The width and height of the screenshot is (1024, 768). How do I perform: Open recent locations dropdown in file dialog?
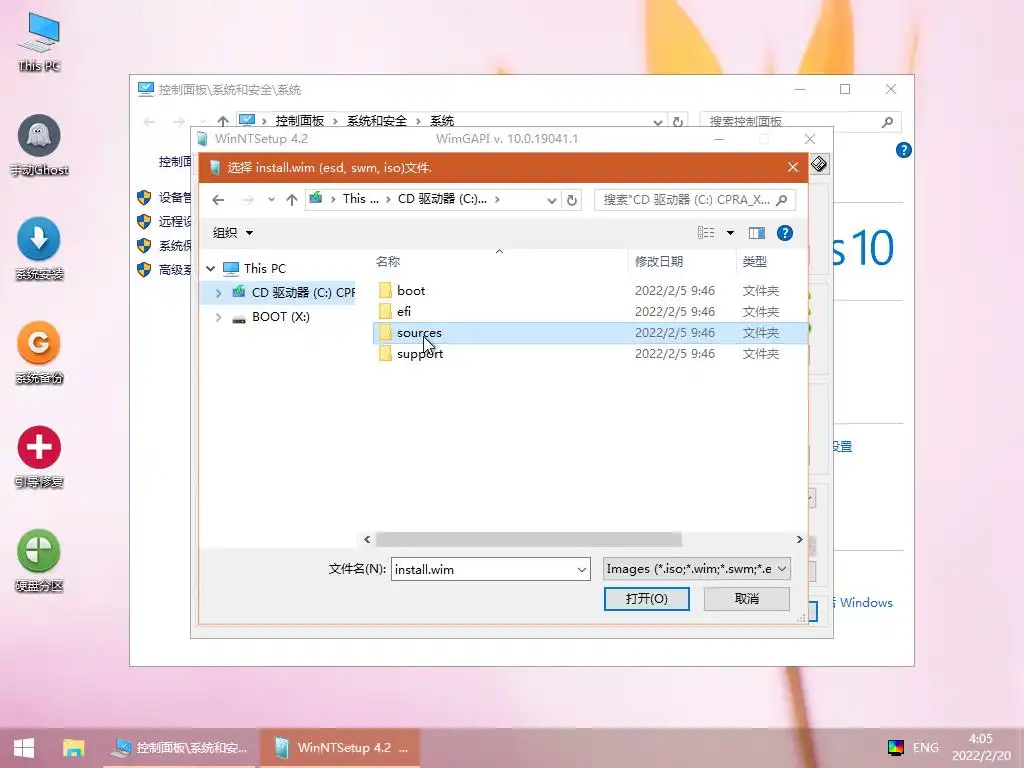click(x=271, y=200)
